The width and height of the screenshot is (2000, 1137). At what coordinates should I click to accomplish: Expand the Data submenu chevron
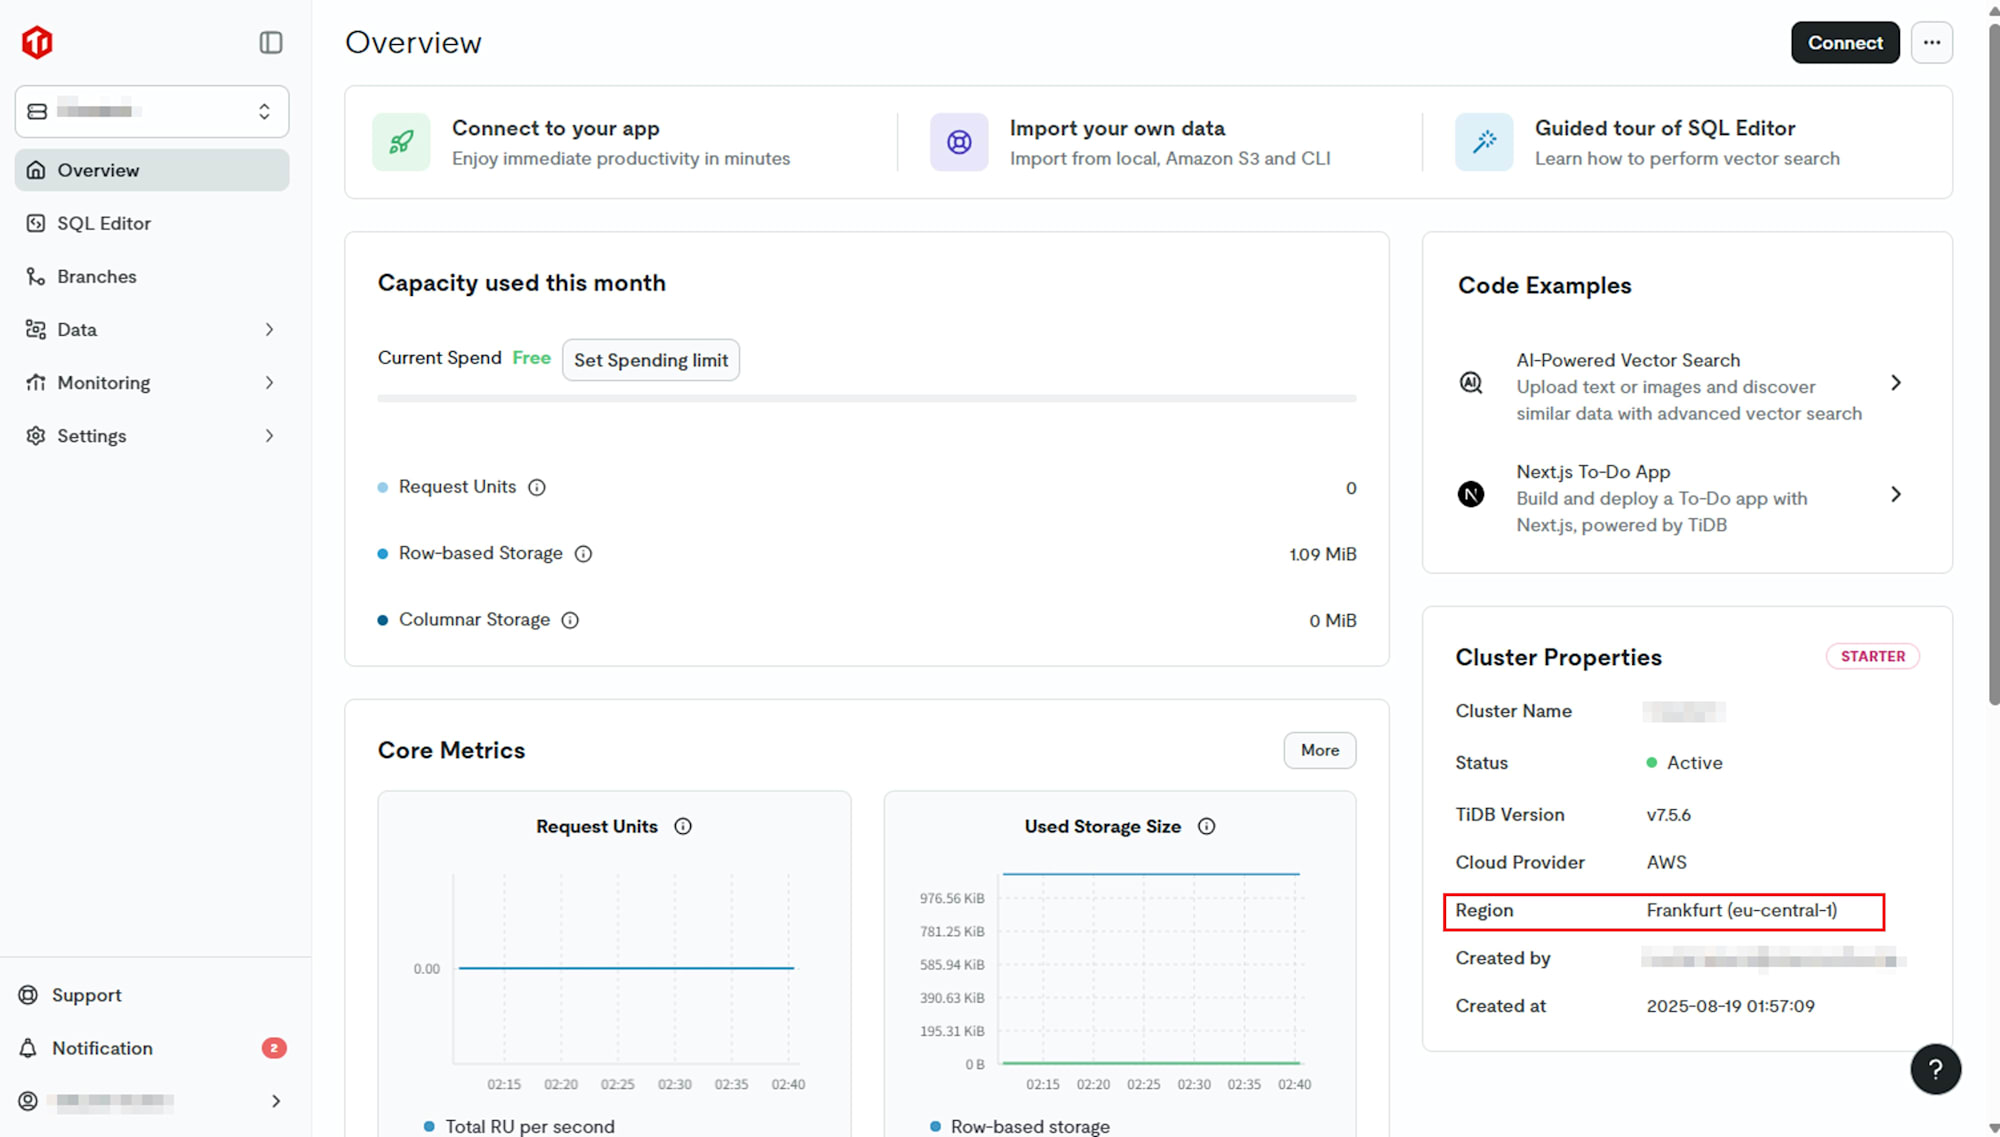pyautogui.click(x=269, y=329)
